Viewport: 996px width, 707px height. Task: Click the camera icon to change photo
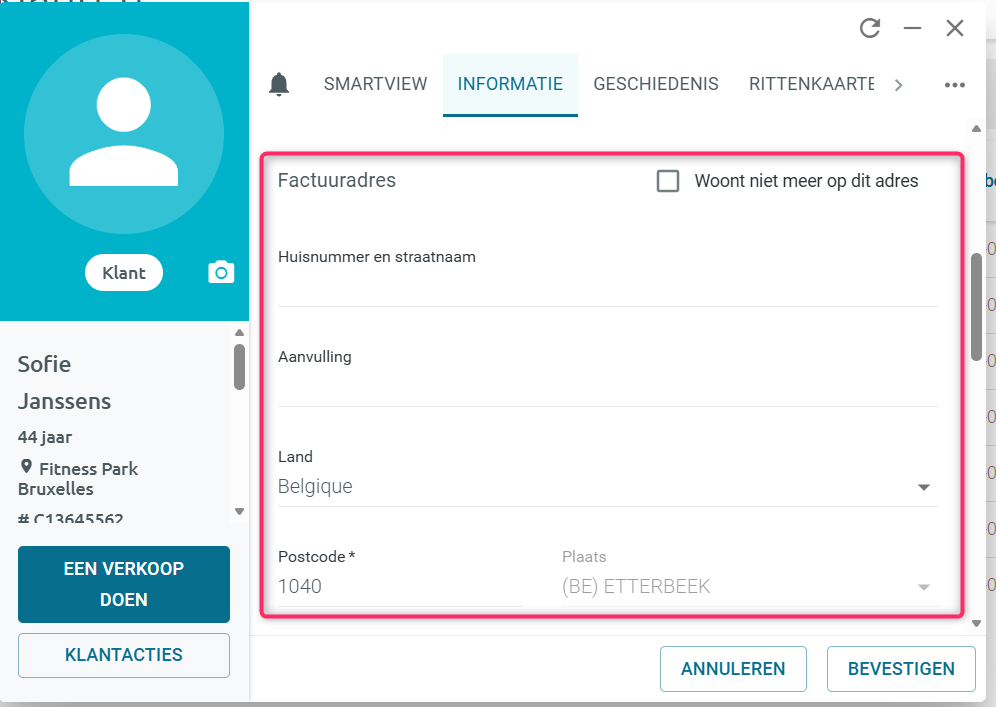[221, 273]
